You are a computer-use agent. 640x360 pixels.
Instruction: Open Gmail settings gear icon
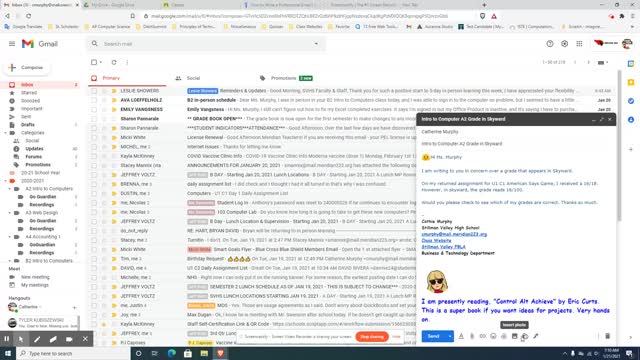pyautogui.click(x=564, y=44)
